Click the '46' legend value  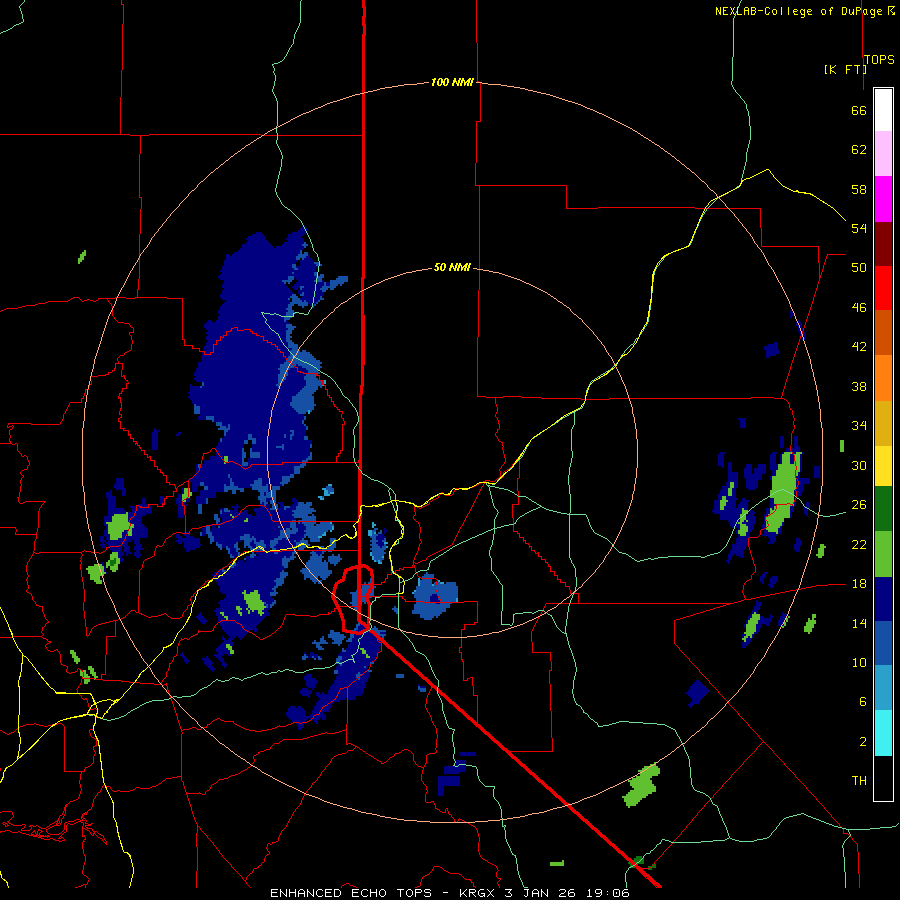859,307
